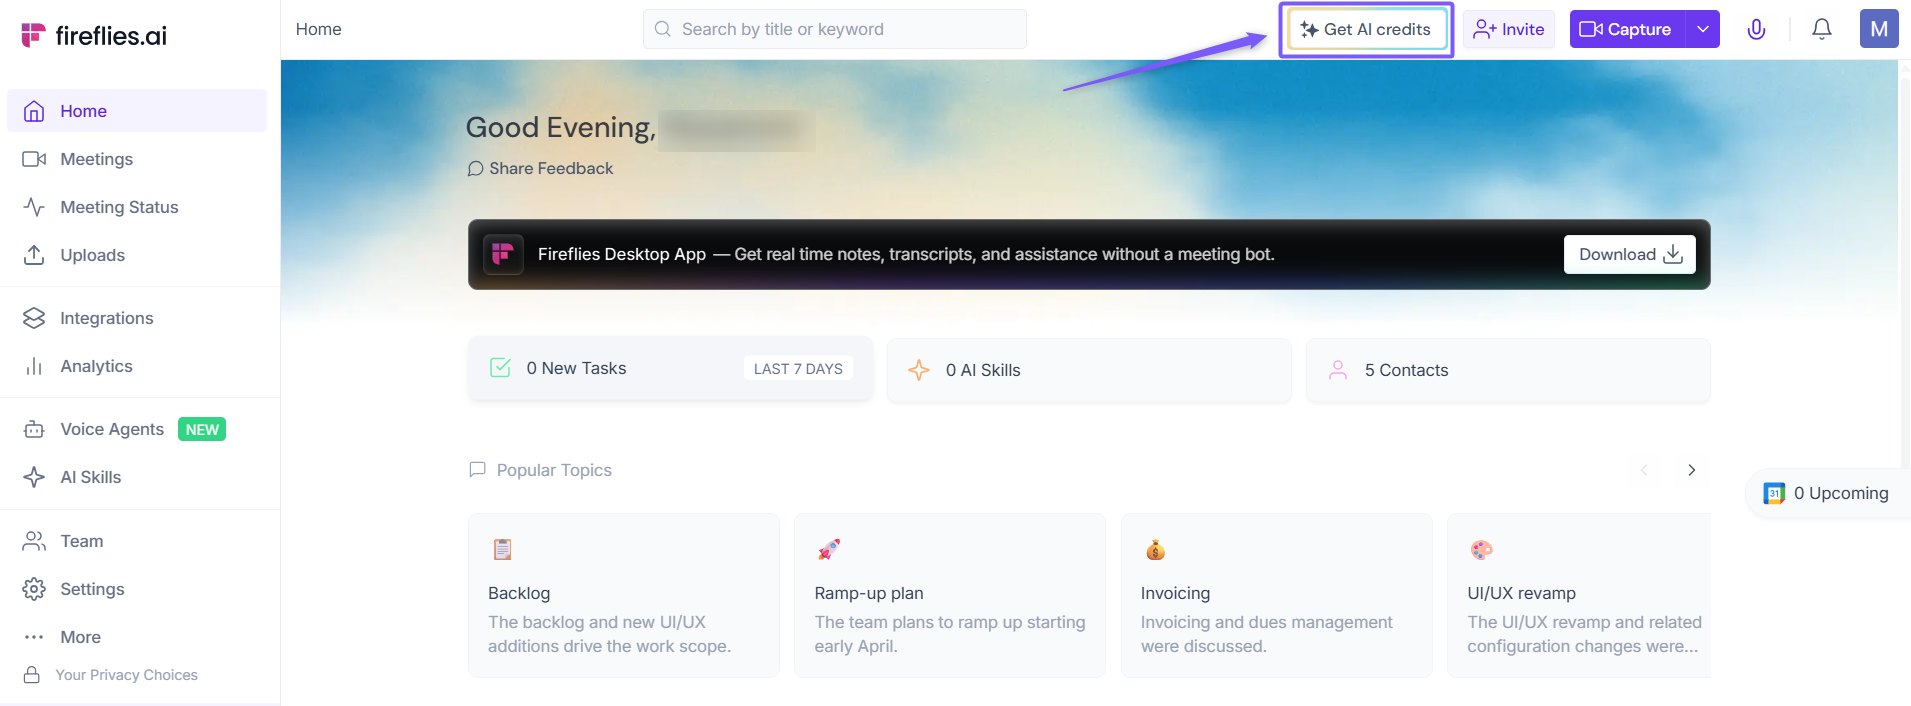Click the fireflies.ai logo

coord(94,36)
